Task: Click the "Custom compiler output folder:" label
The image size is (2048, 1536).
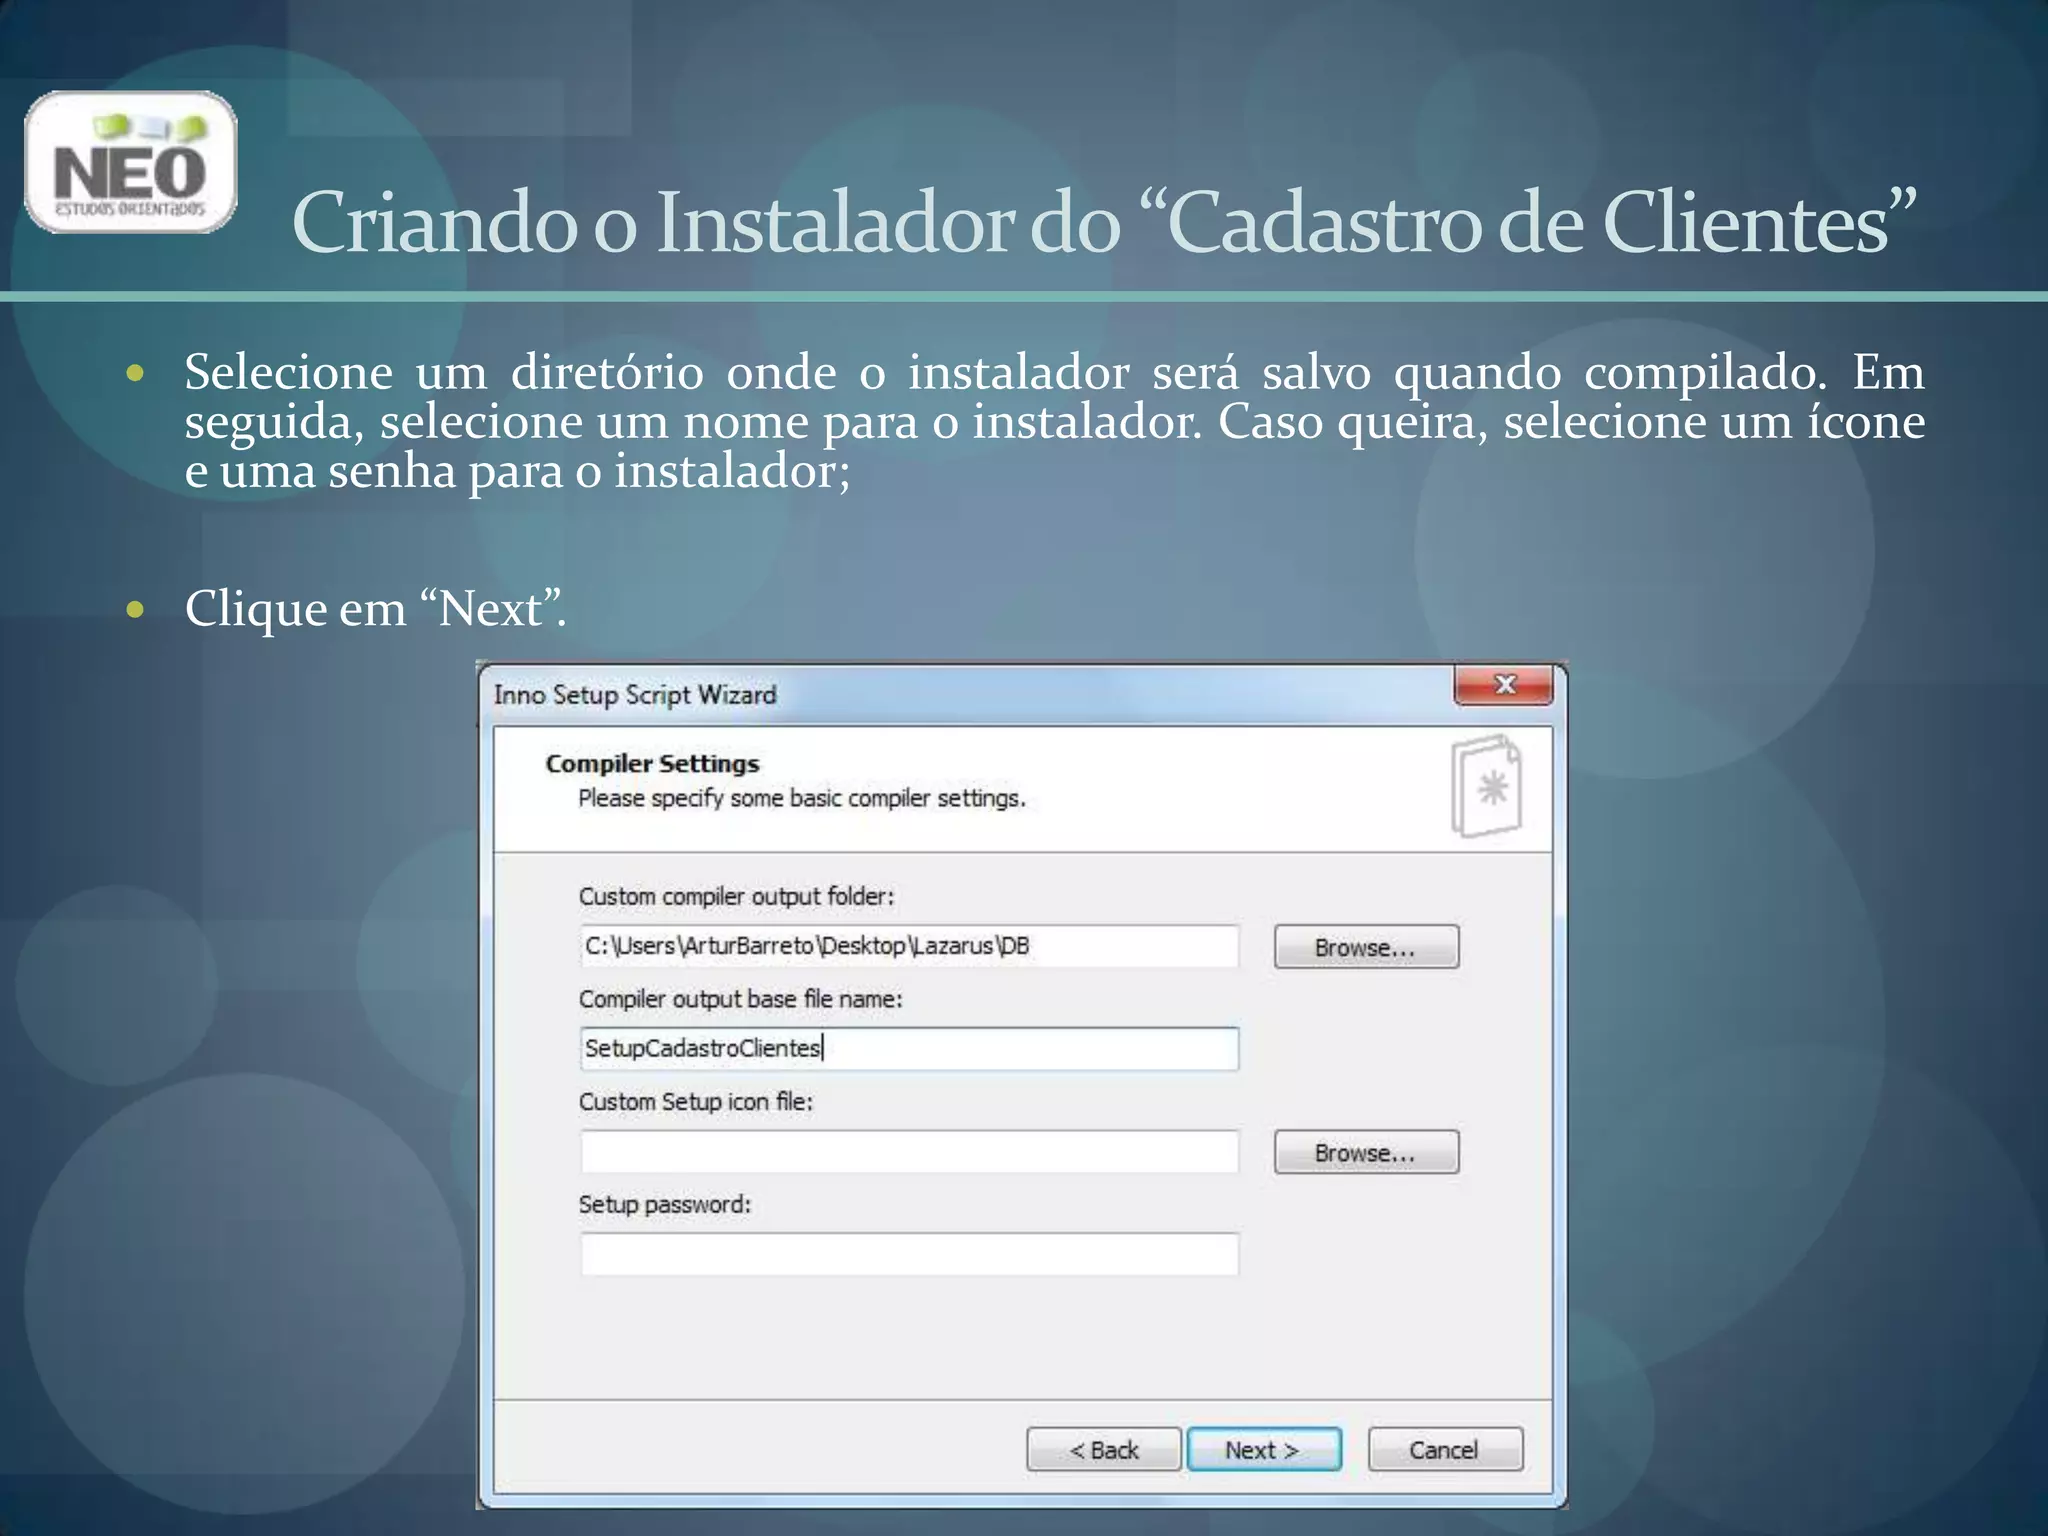Action: click(x=736, y=897)
